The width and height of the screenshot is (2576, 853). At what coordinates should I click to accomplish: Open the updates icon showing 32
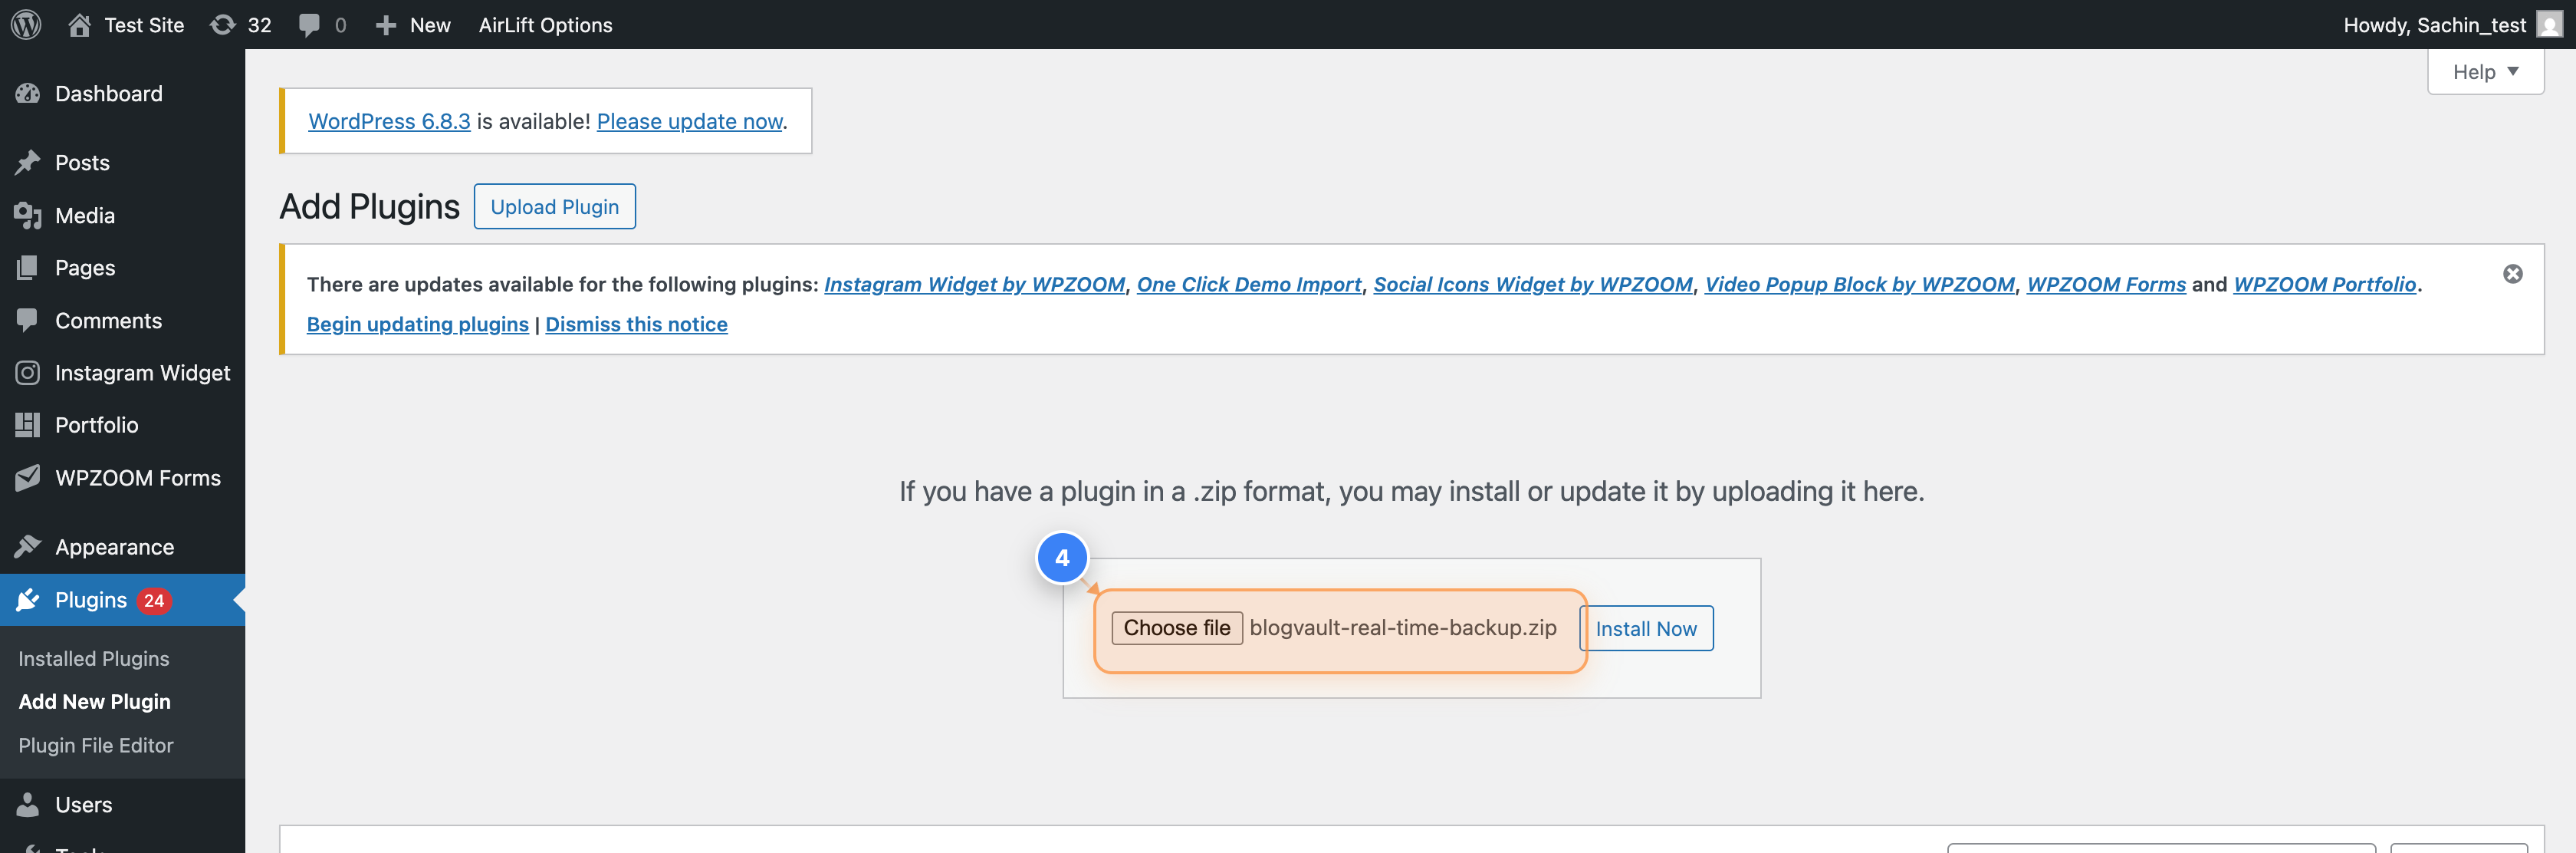[224, 24]
